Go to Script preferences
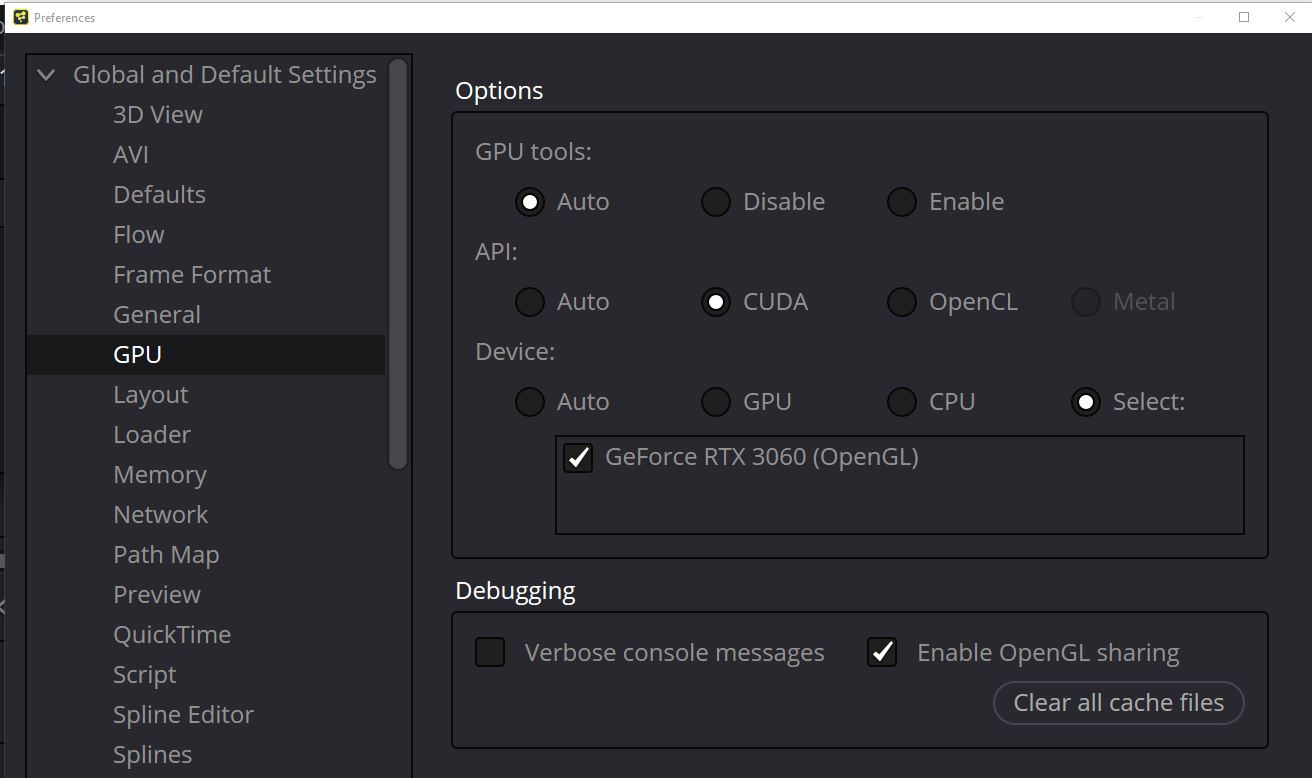Screen dimensions: 1312x778 [x=145, y=675]
